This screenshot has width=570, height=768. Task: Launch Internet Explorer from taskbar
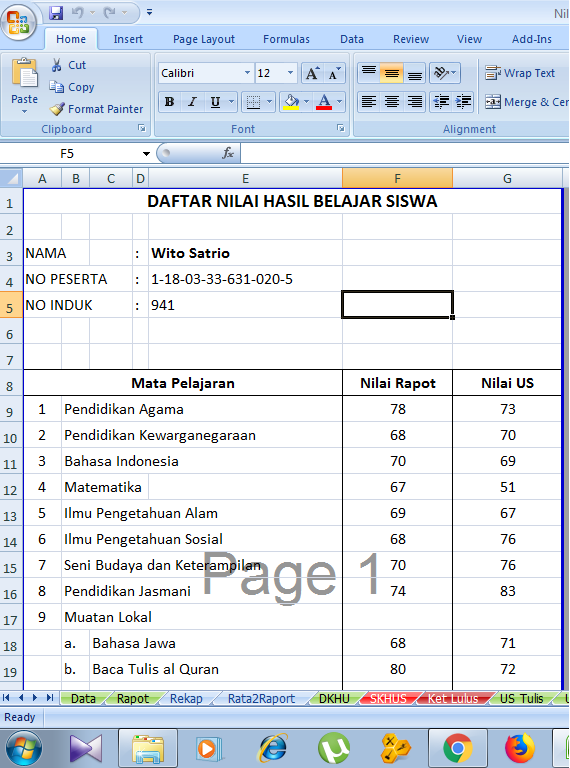(x=272, y=748)
